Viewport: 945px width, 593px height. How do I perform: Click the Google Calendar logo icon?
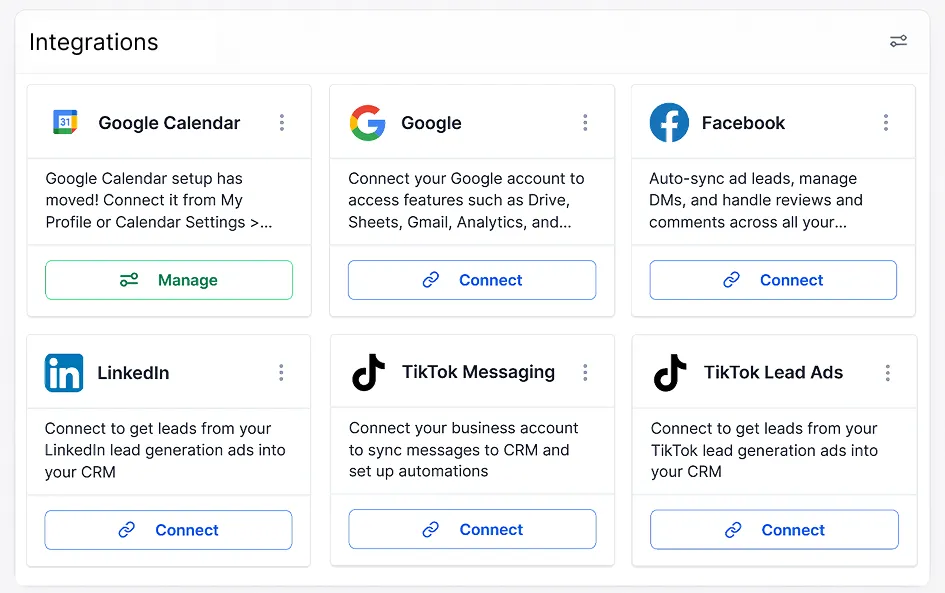point(65,122)
